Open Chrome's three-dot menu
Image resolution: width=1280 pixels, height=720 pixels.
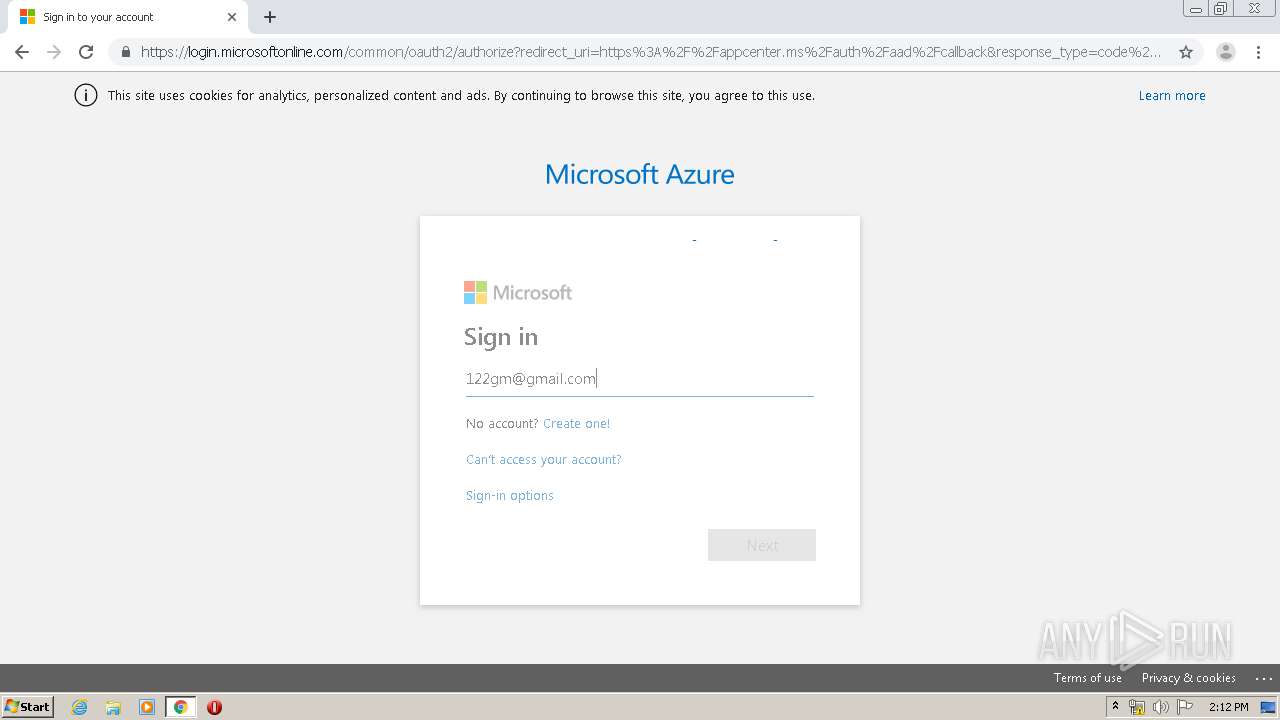(1258, 52)
